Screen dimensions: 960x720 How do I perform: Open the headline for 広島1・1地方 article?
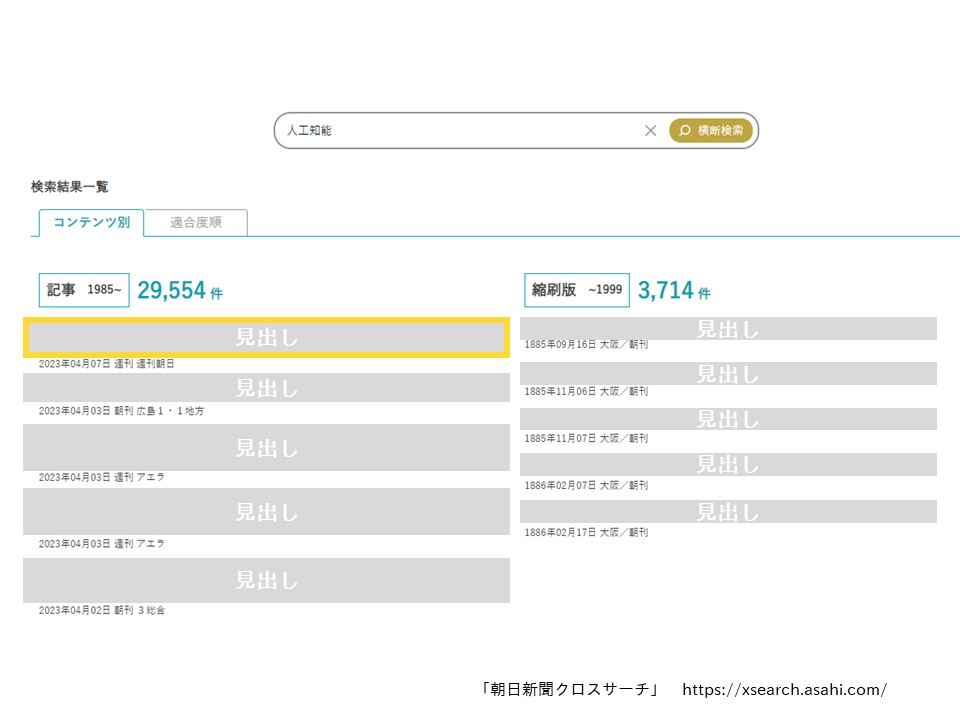266,388
